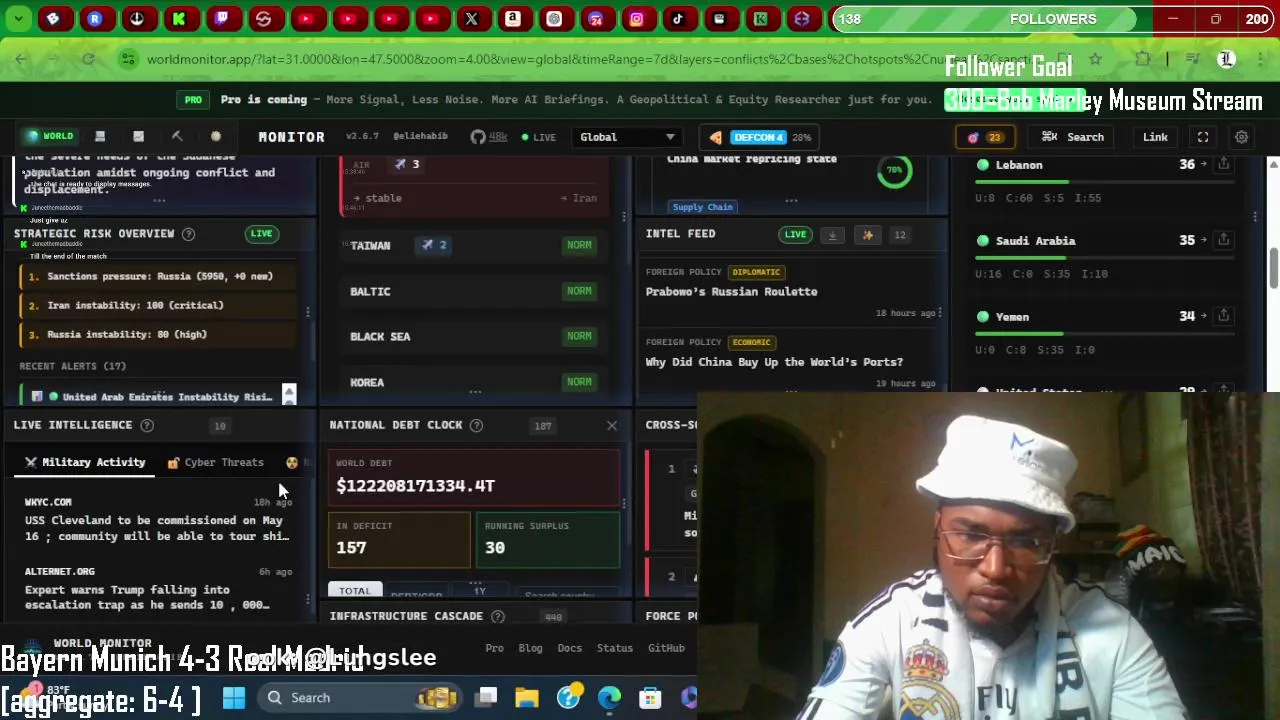The image size is (1280, 720).
Task: Open the Search command button
Action: (1073, 137)
